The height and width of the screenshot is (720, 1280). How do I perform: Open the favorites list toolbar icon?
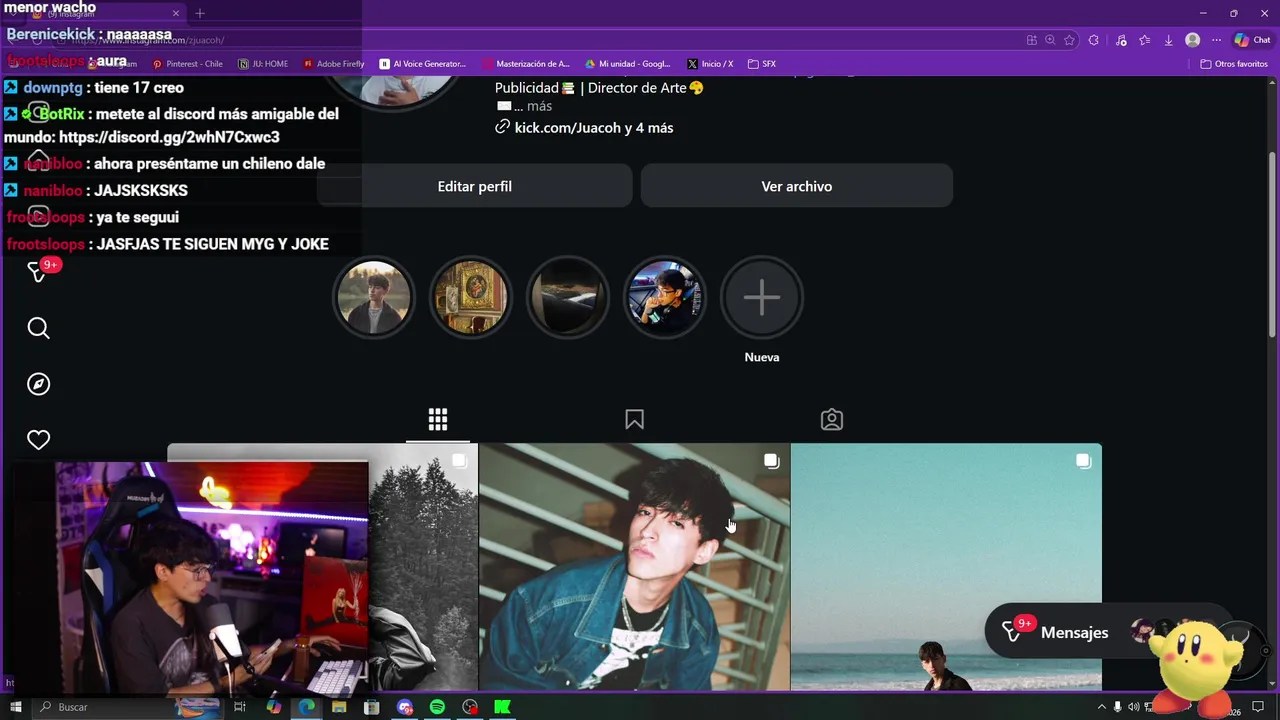point(1145,40)
